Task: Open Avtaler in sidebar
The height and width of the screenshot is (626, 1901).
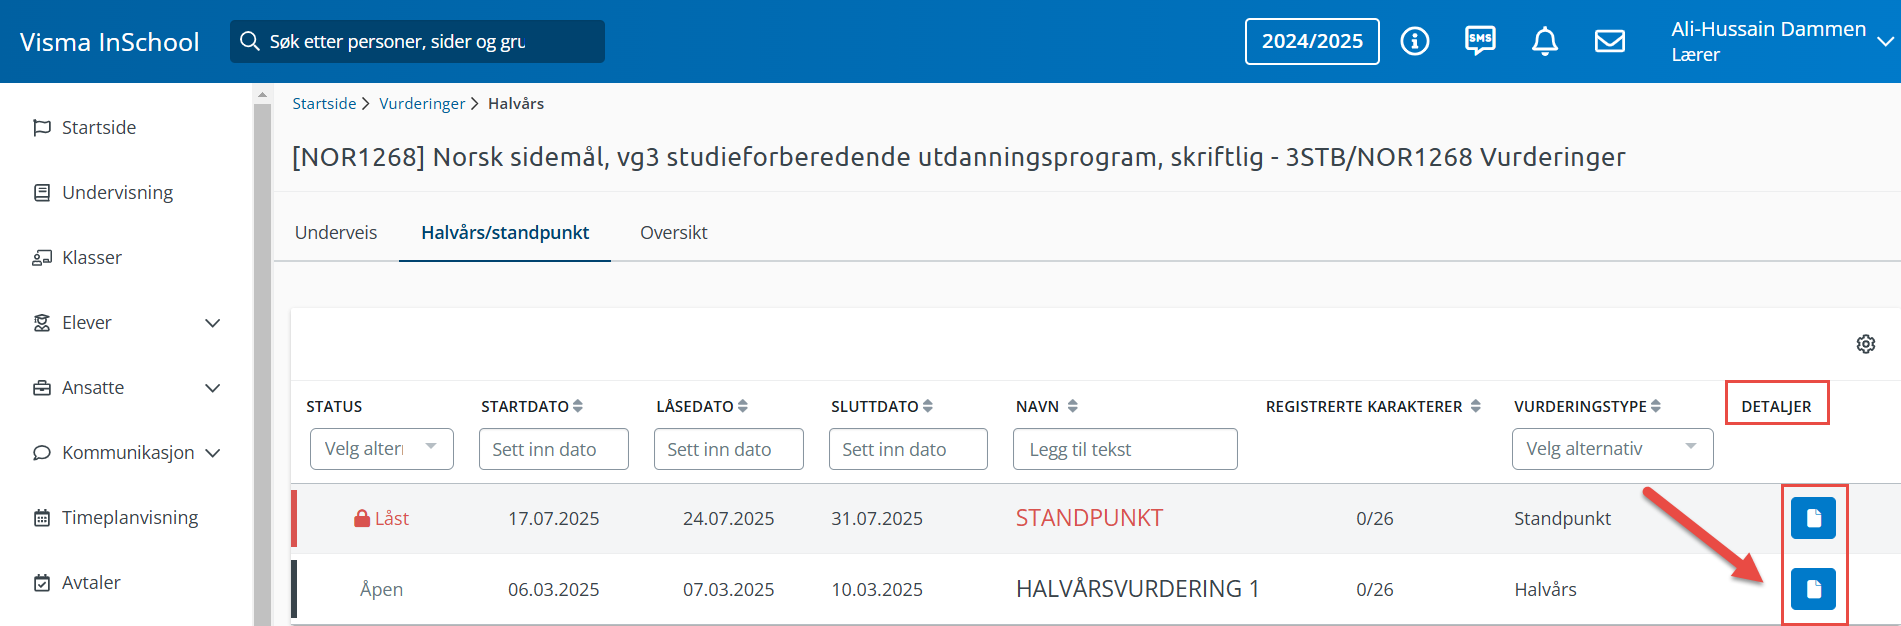Action: coord(91,582)
